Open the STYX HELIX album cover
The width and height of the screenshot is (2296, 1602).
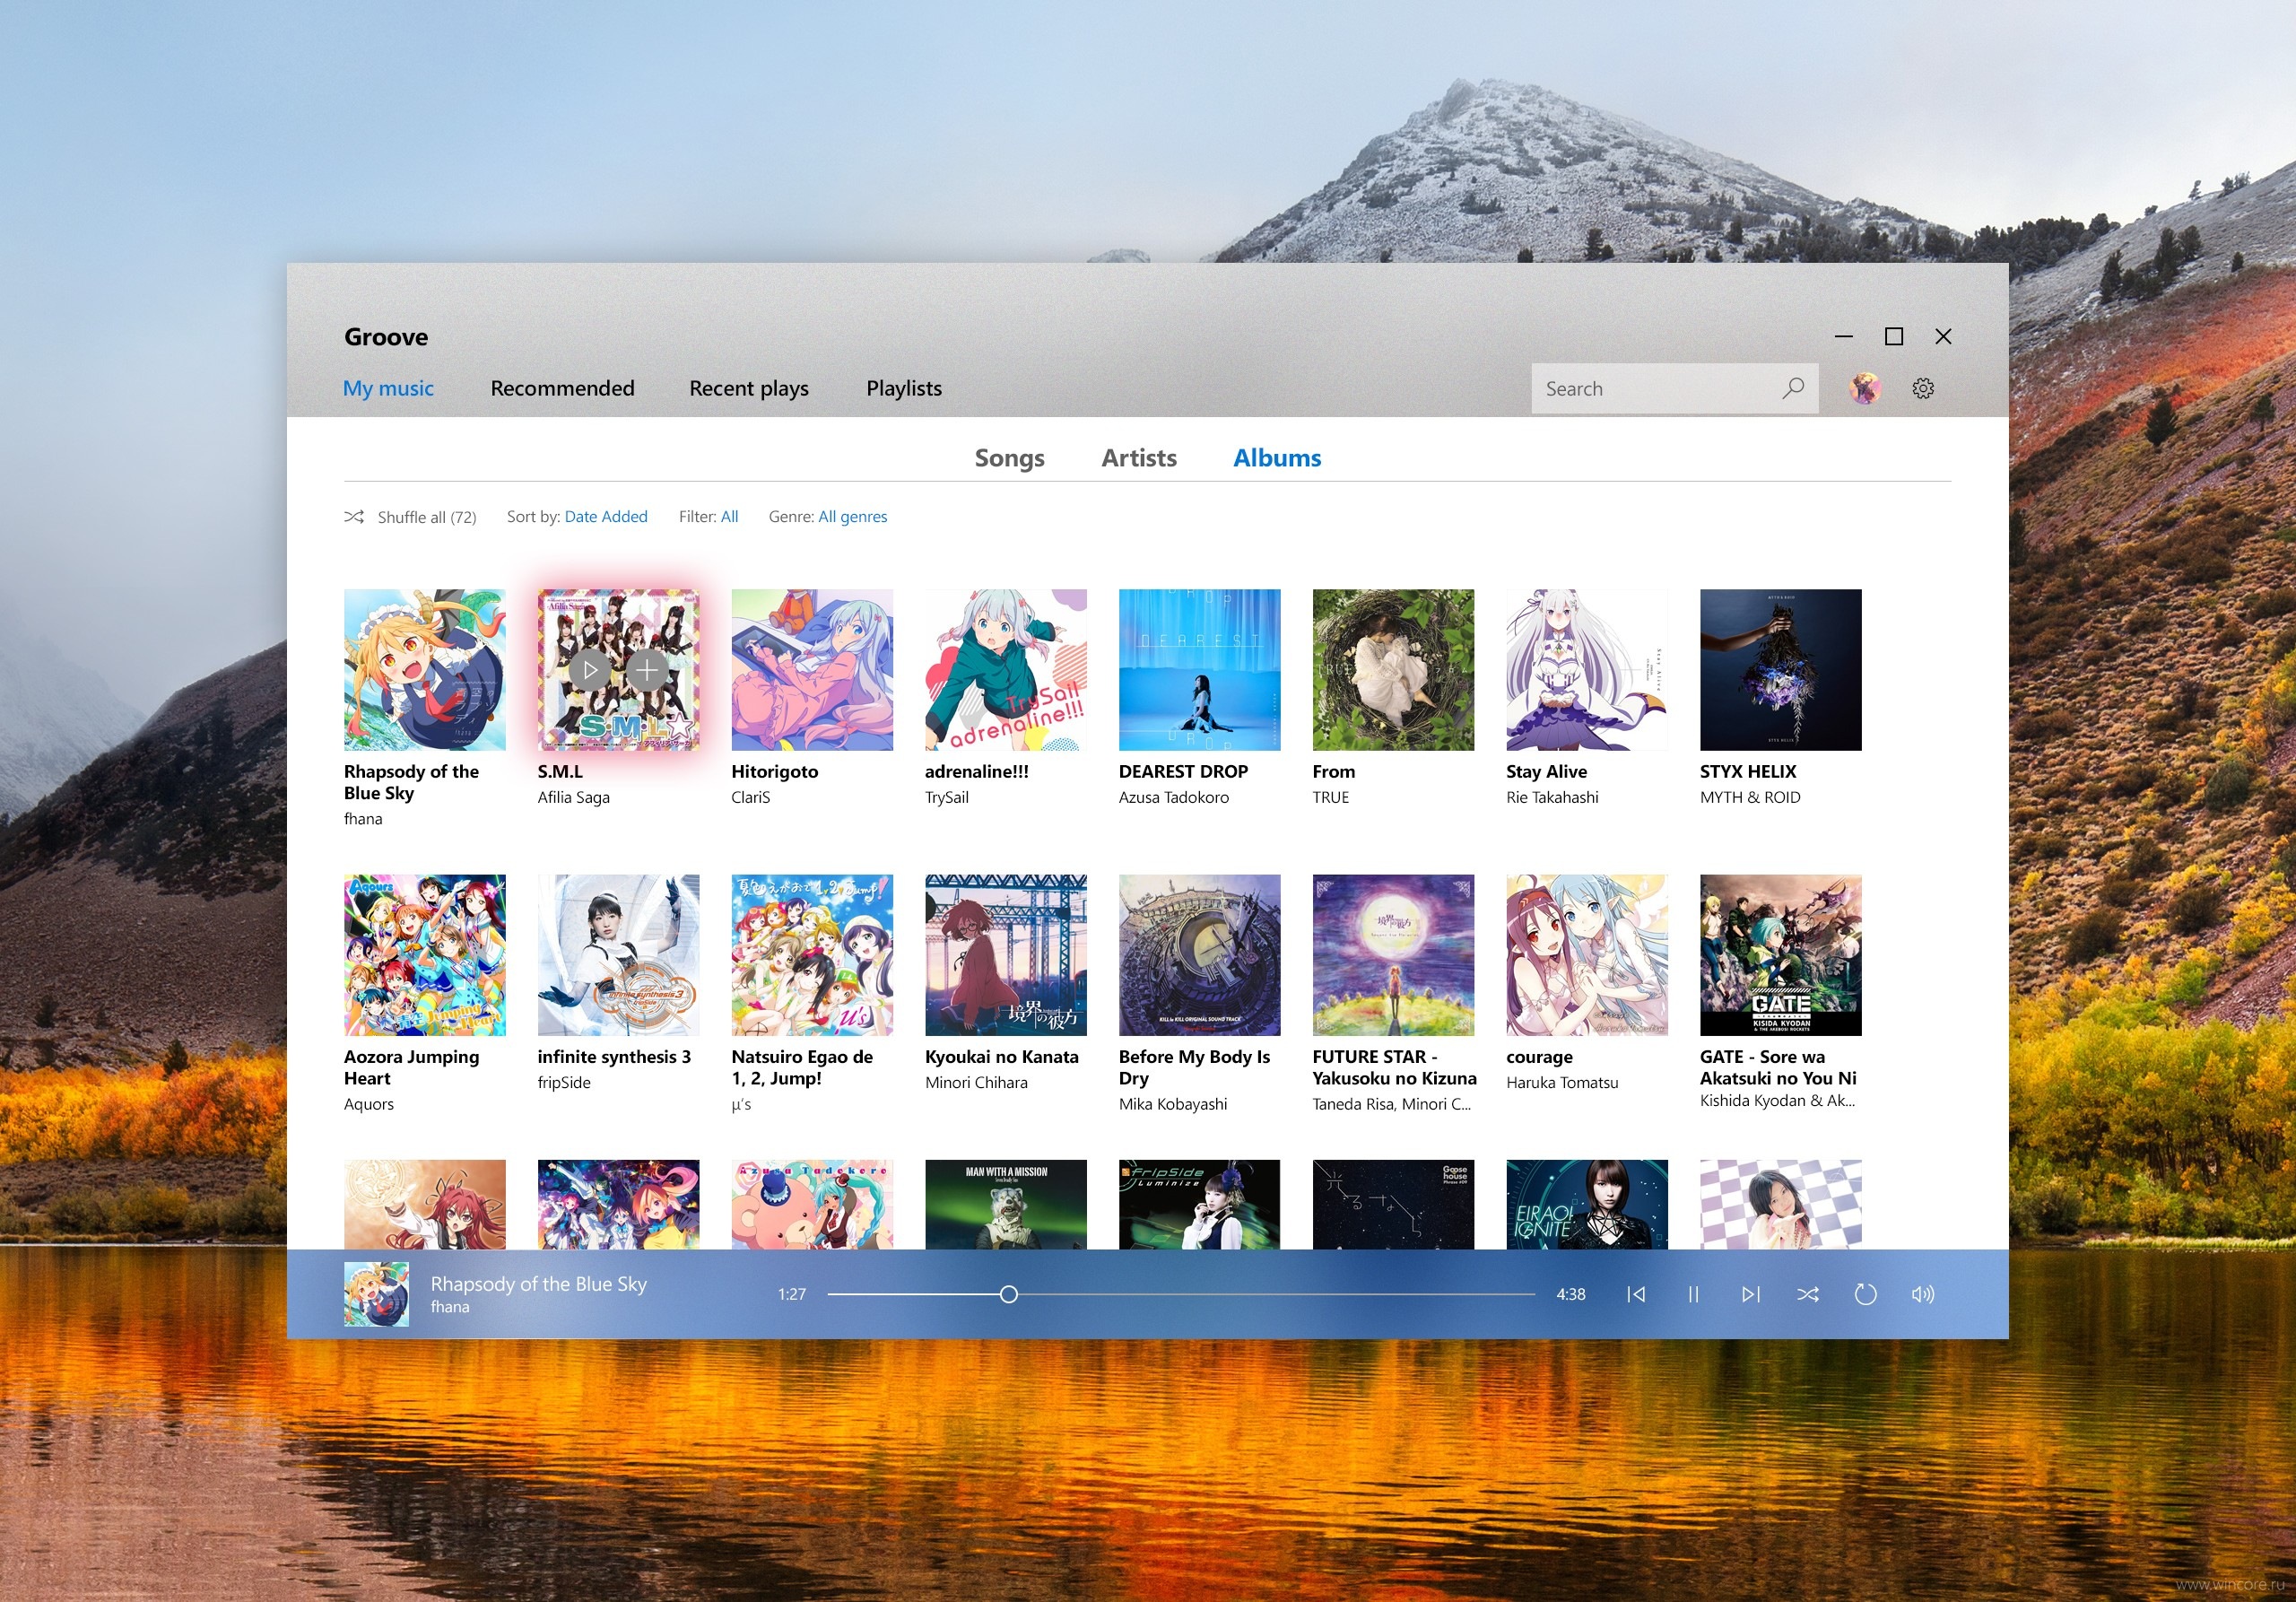tap(1781, 670)
